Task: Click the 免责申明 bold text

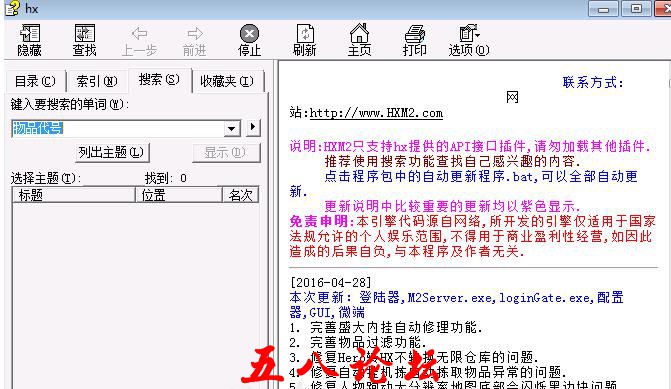Action: [x=322, y=221]
